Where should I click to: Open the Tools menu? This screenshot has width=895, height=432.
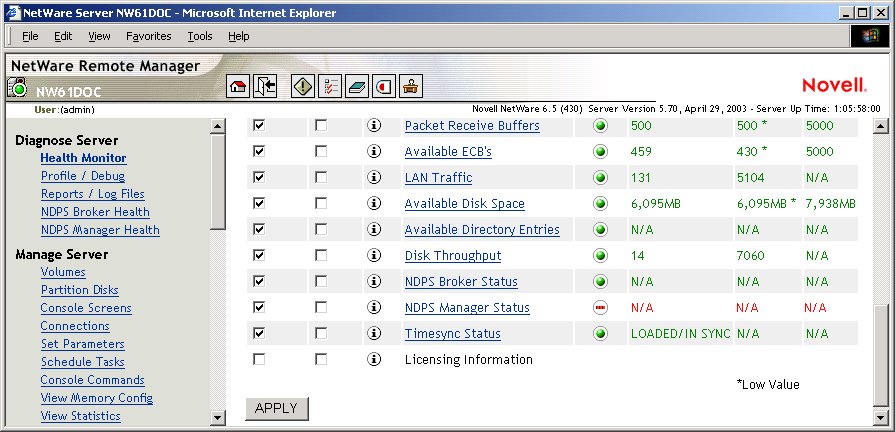[200, 37]
